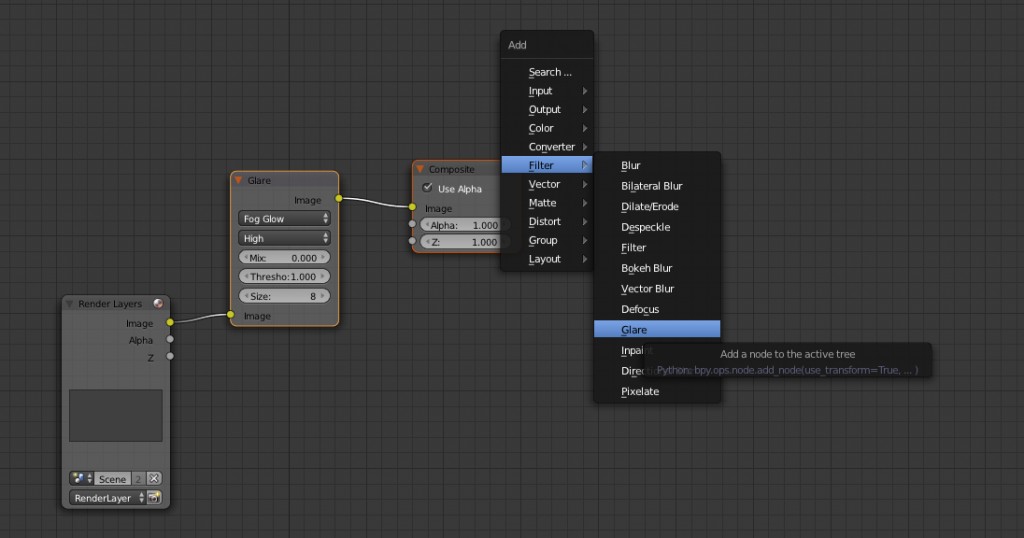Click the Render Layers preview sphere icon
The image size is (1024, 538).
[x=158, y=304]
